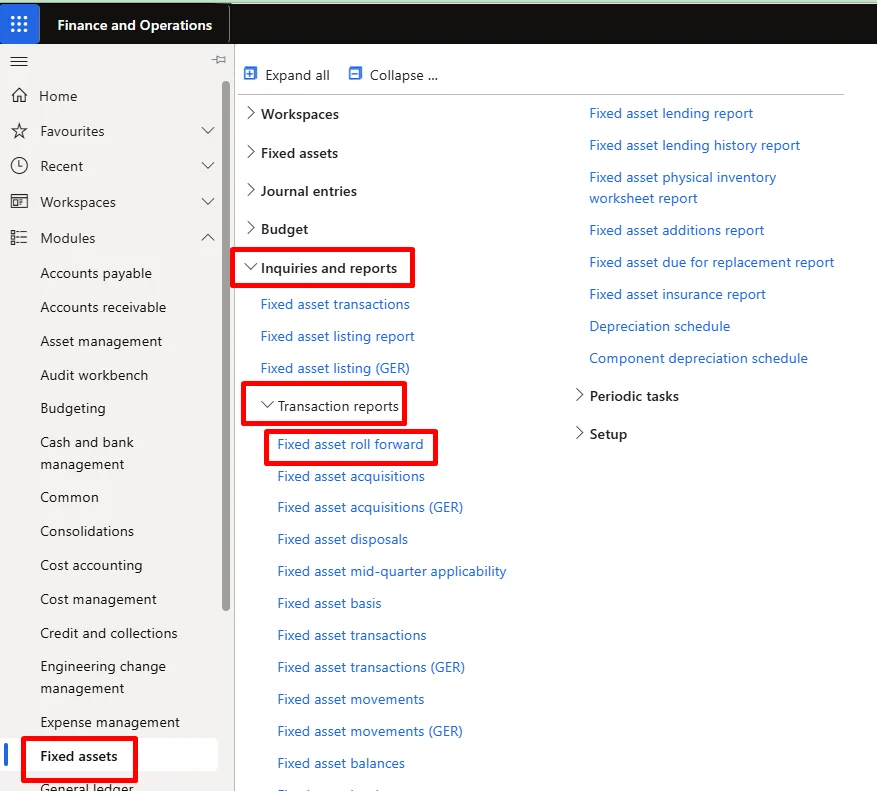Image resolution: width=877 pixels, height=791 pixels.
Task: Open Fixed asset movements (GER)
Action: tap(370, 731)
